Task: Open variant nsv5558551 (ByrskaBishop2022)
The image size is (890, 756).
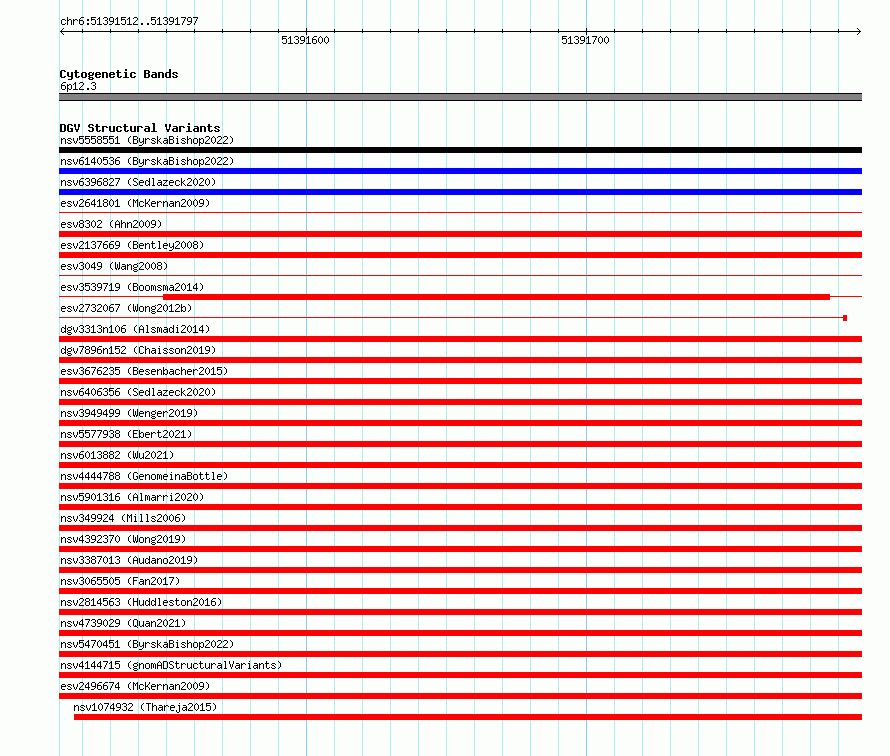Action: click(x=147, y=140)
